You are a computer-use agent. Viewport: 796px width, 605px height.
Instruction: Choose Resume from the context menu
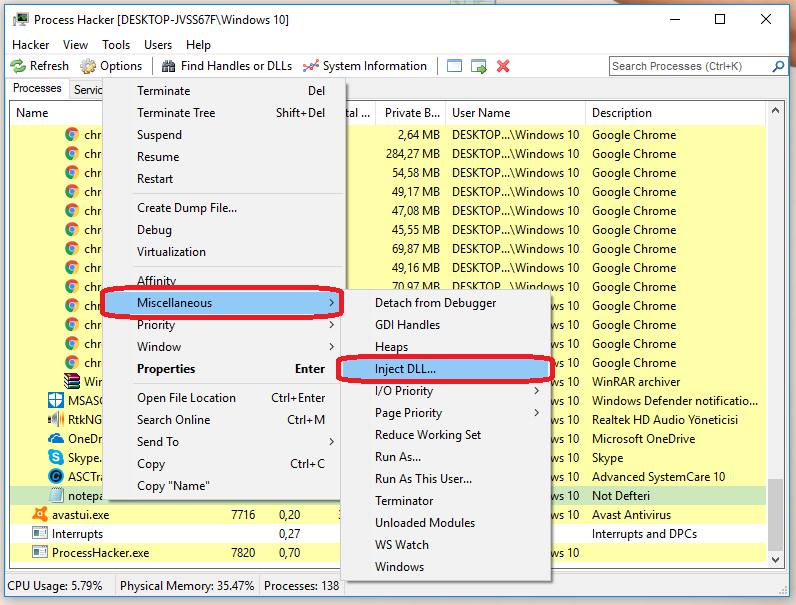224,157
